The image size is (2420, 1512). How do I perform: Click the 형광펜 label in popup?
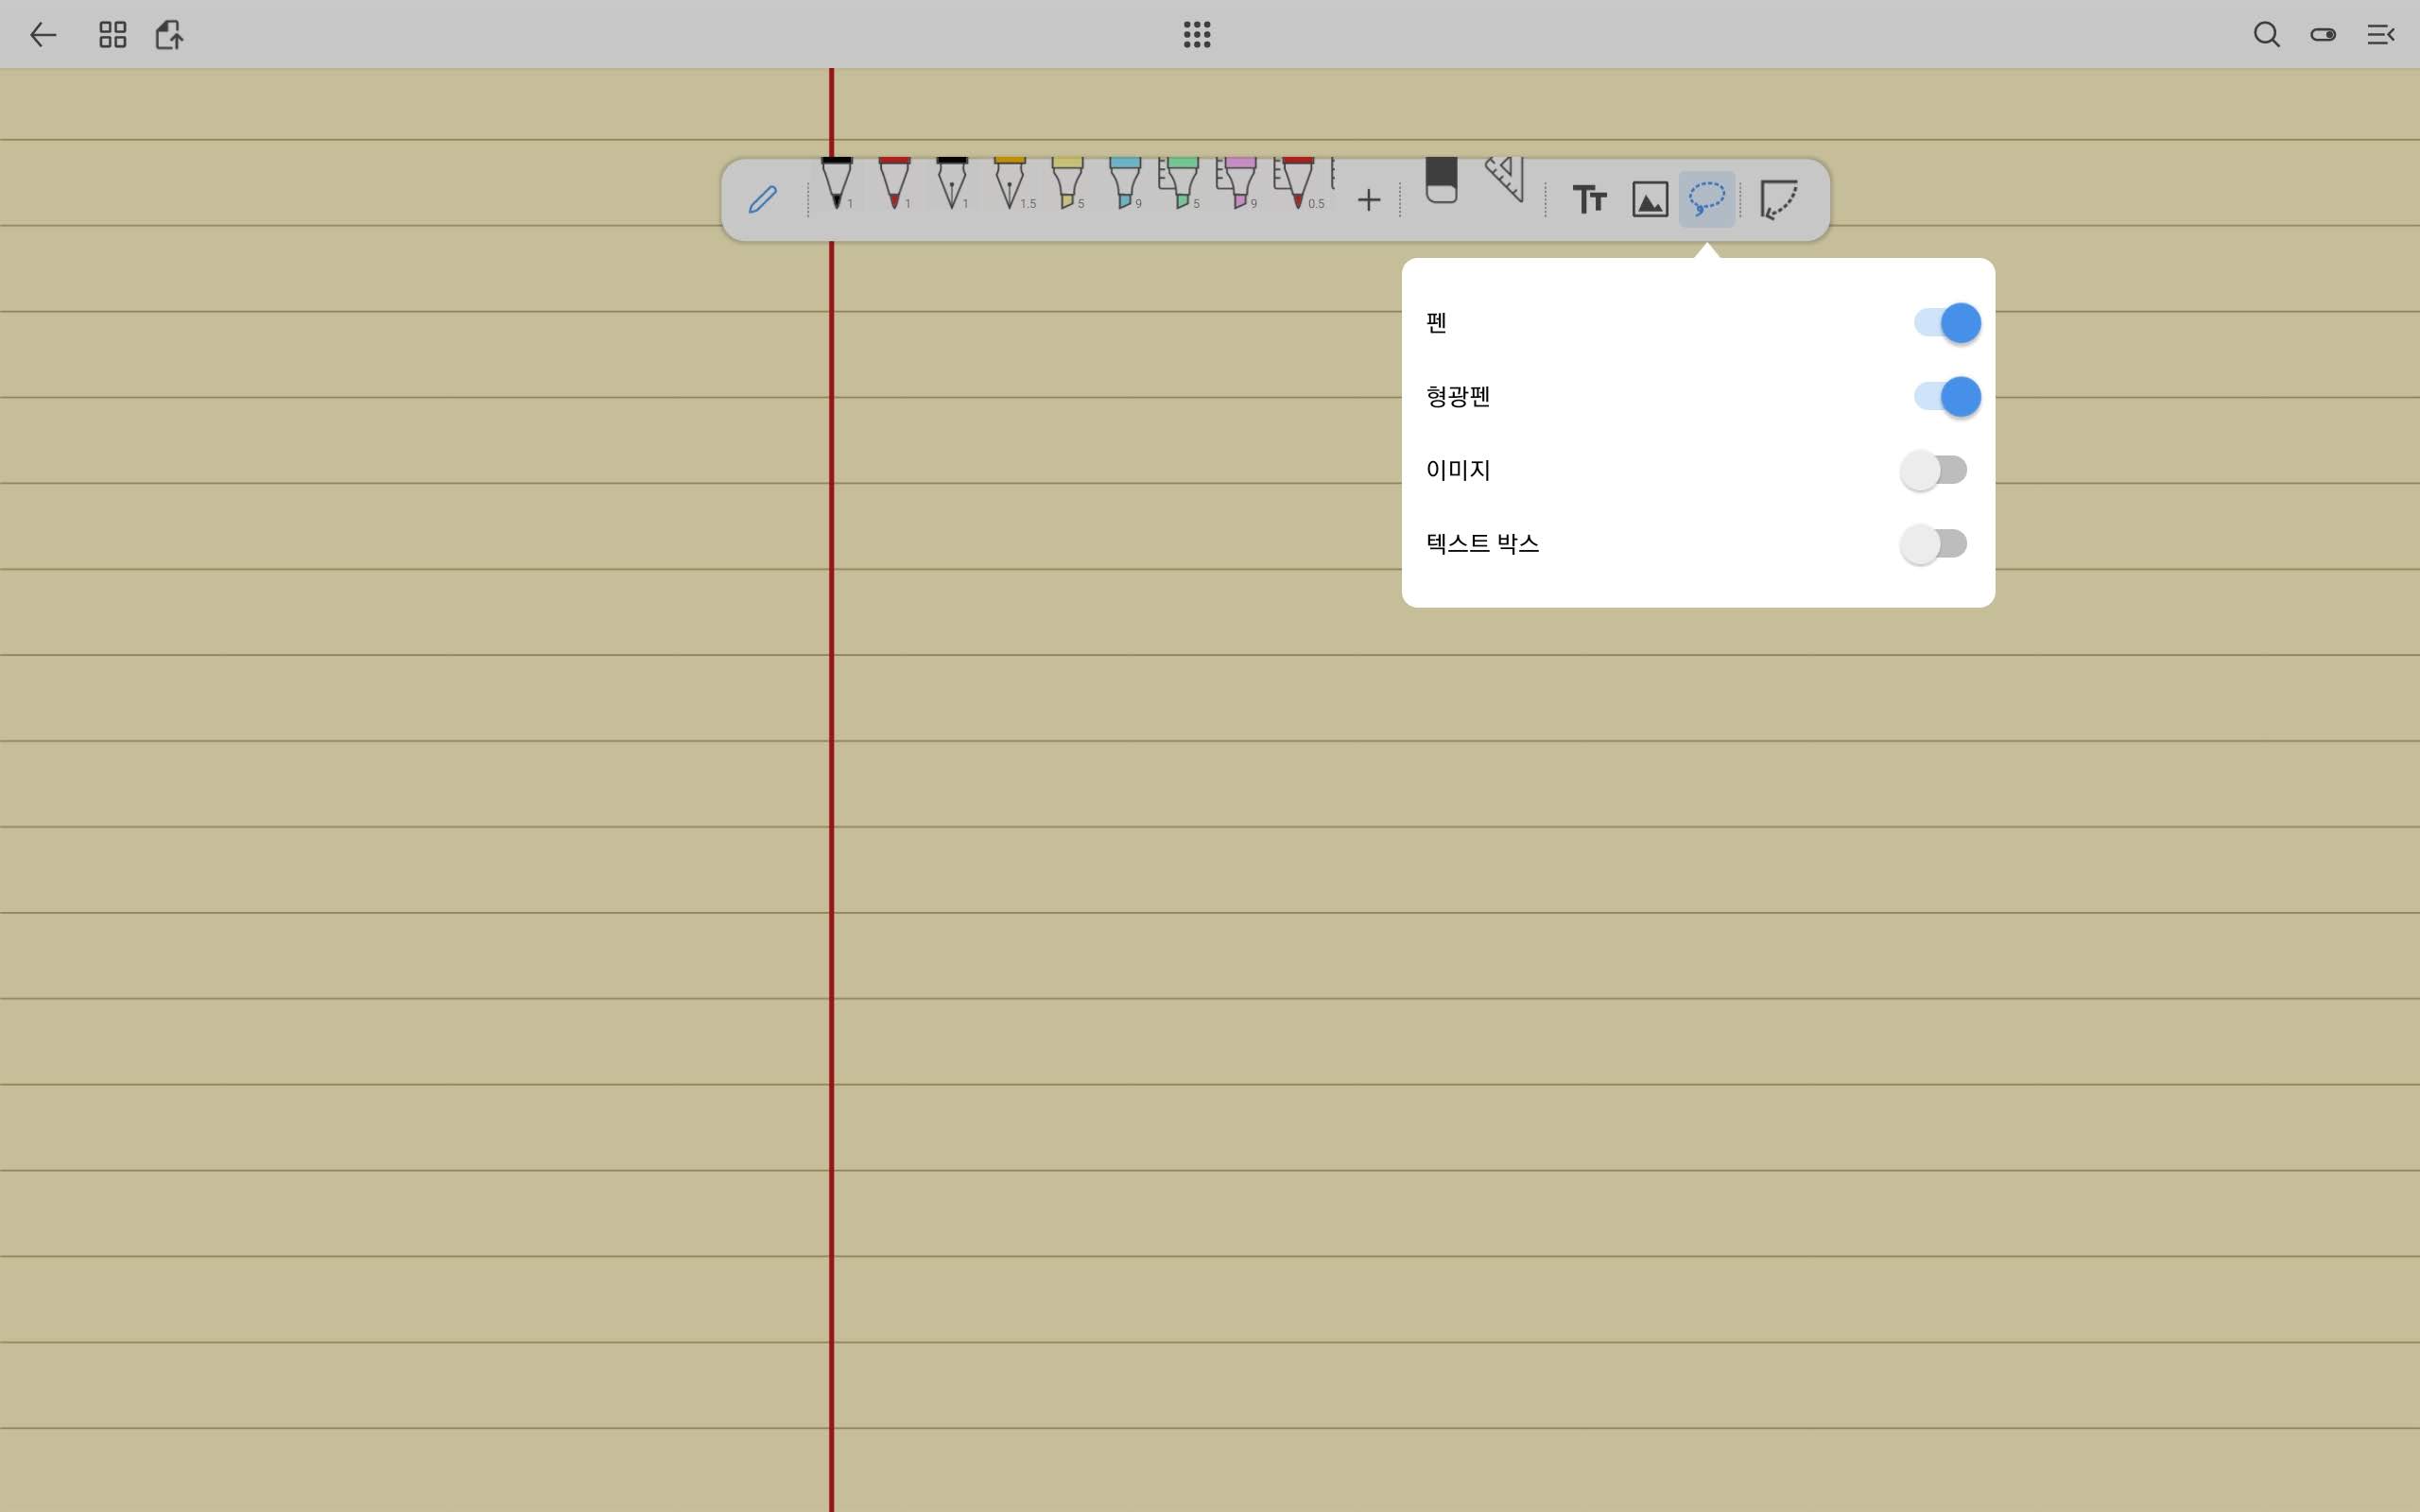1458,397
